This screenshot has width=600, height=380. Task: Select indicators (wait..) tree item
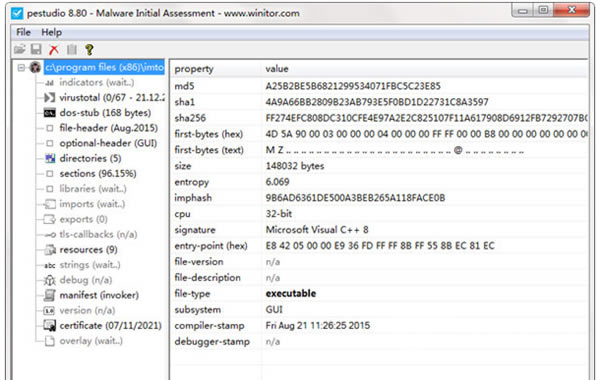(x=97, y=83)
